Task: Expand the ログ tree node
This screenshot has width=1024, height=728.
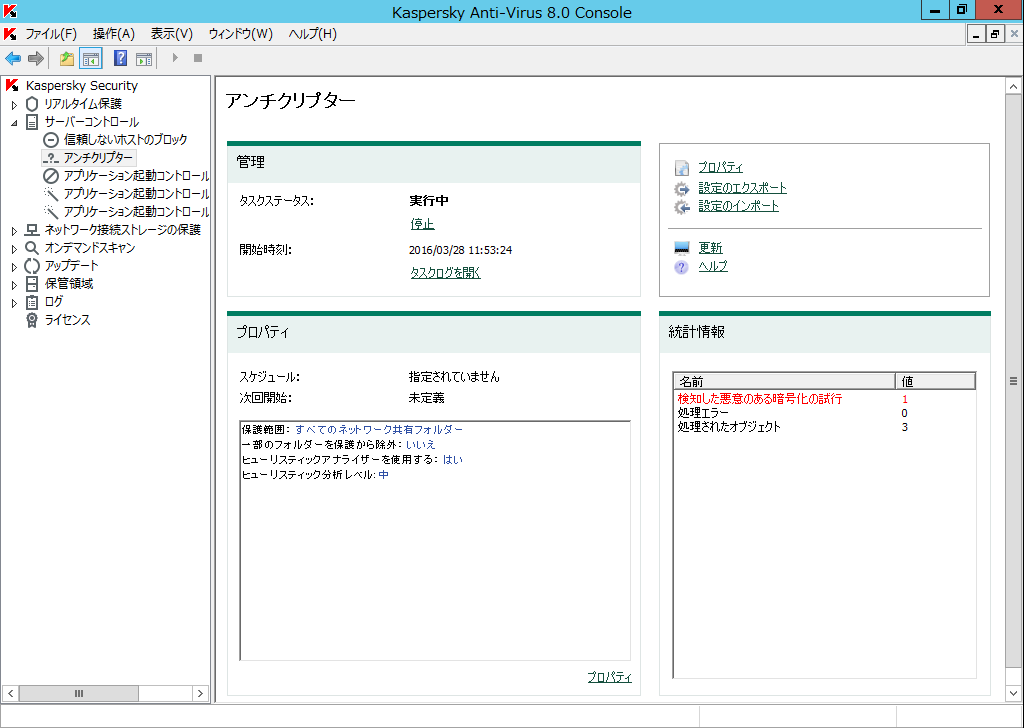Action: (x=14, y=302)
